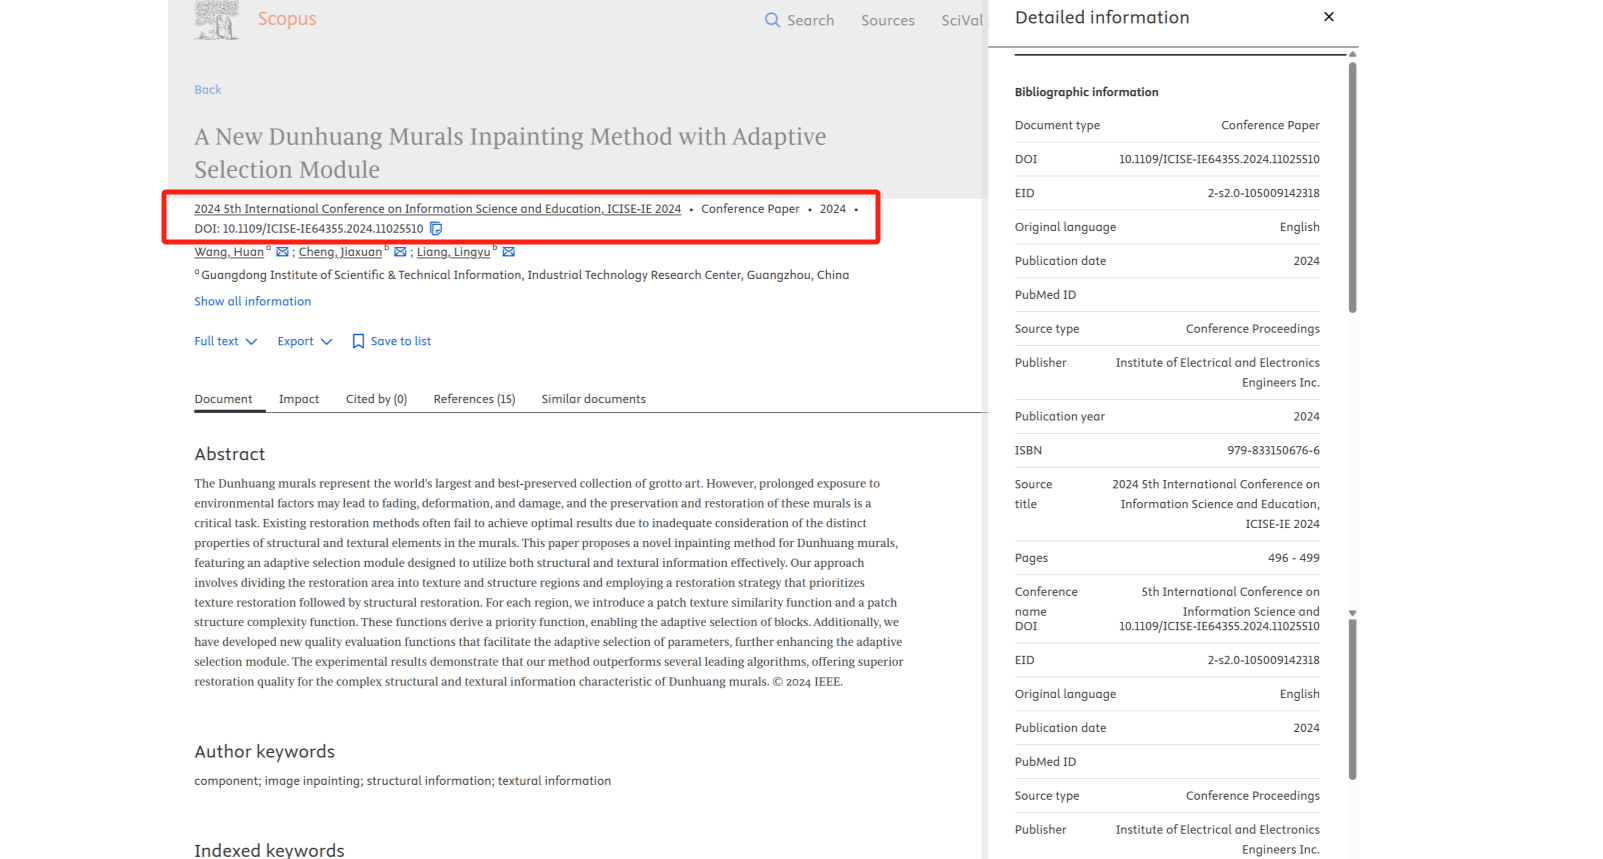Expand the Full text dropdown

pos(226,341)
